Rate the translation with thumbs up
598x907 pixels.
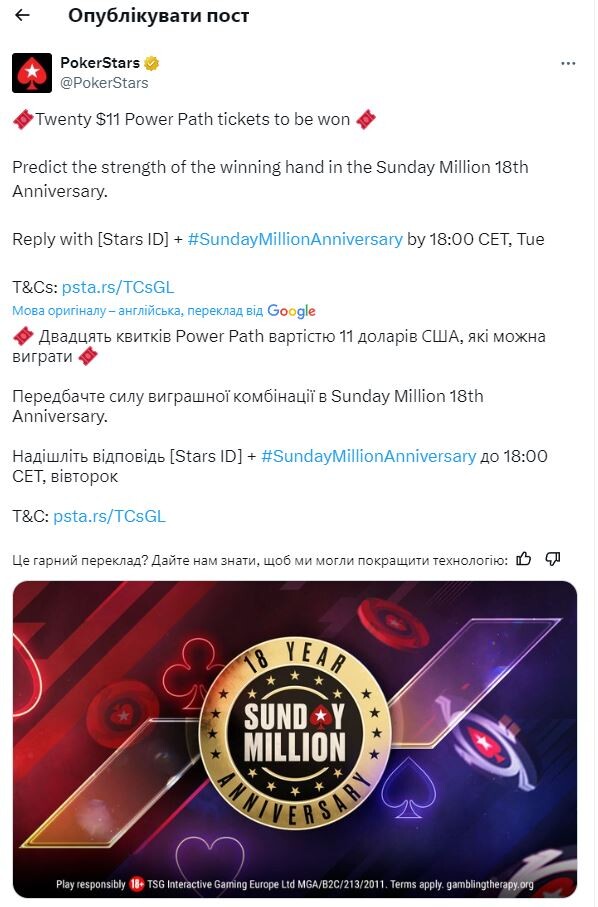[x=524, y=559]
